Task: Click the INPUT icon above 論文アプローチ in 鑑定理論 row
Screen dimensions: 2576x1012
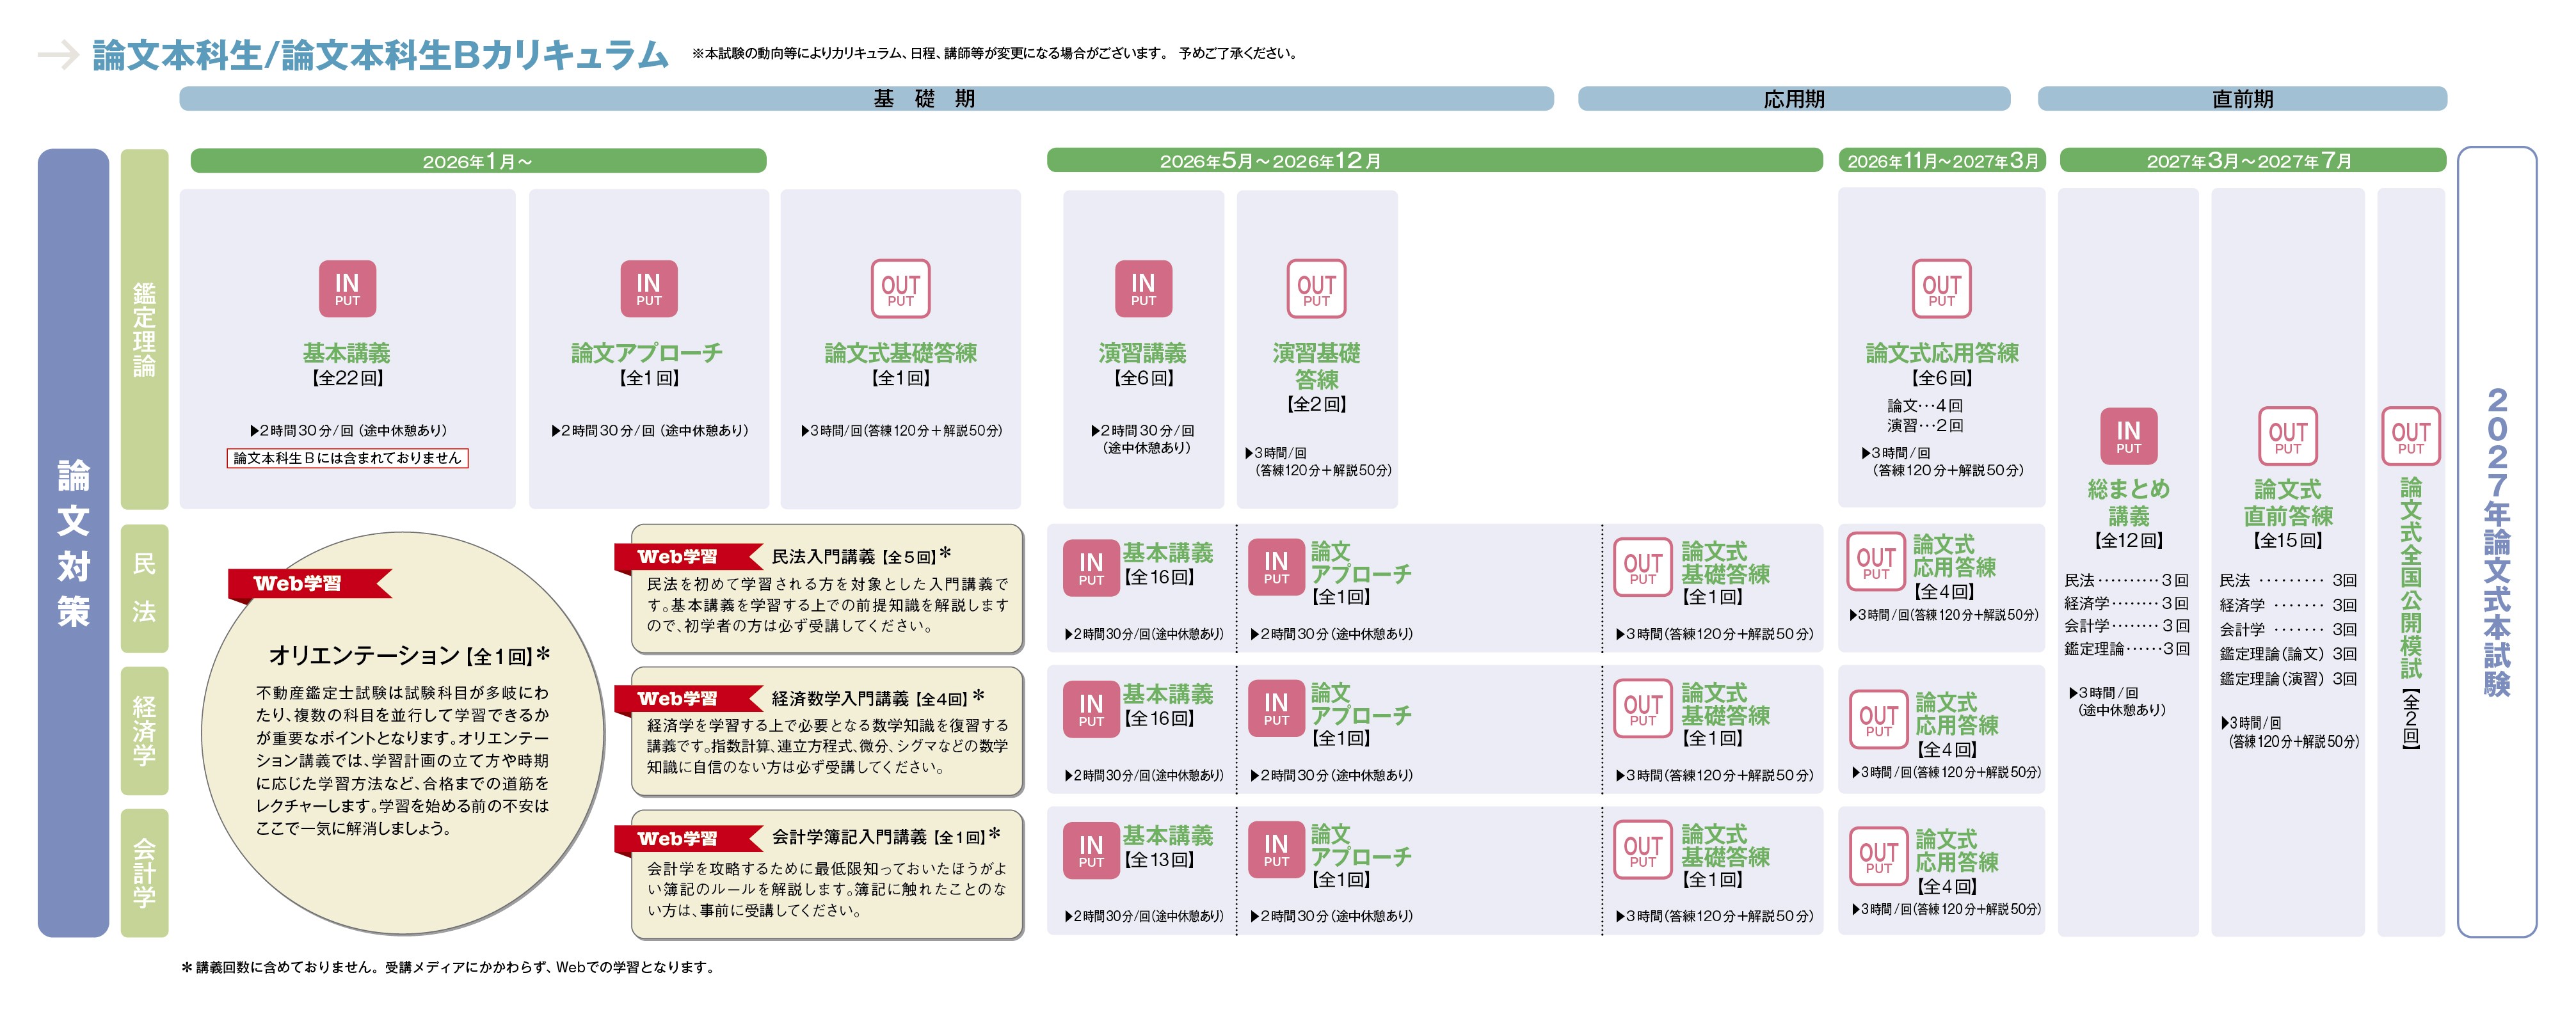Action: pos(649,289)
